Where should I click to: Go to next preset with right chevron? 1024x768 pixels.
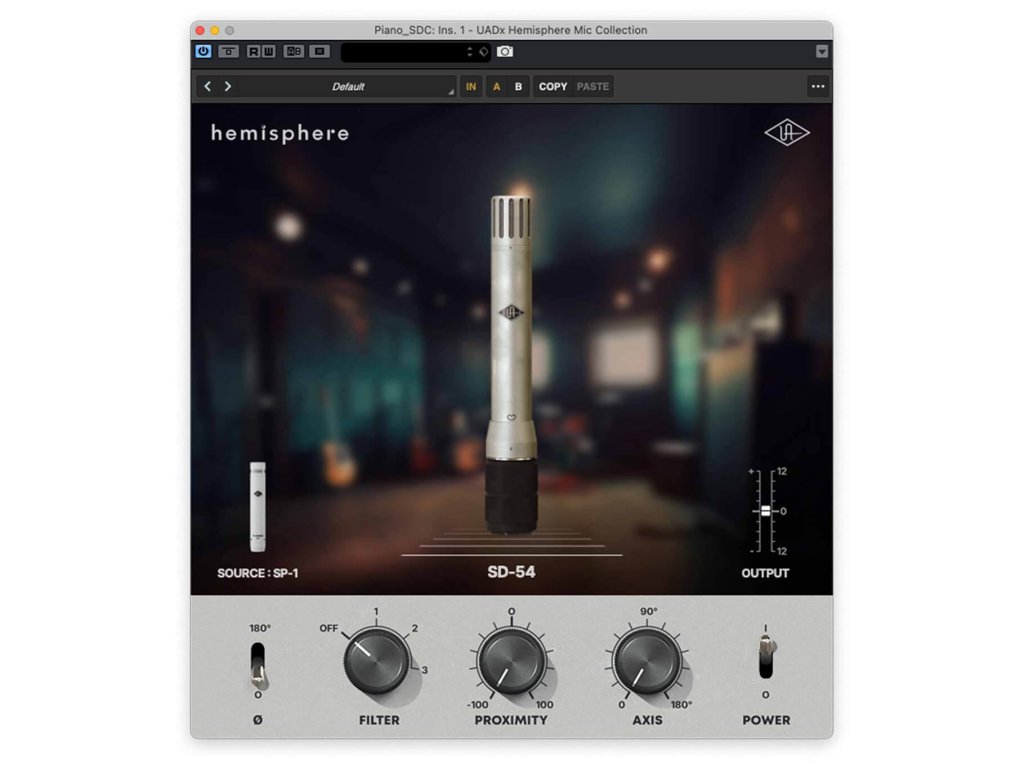coord(227,86)
